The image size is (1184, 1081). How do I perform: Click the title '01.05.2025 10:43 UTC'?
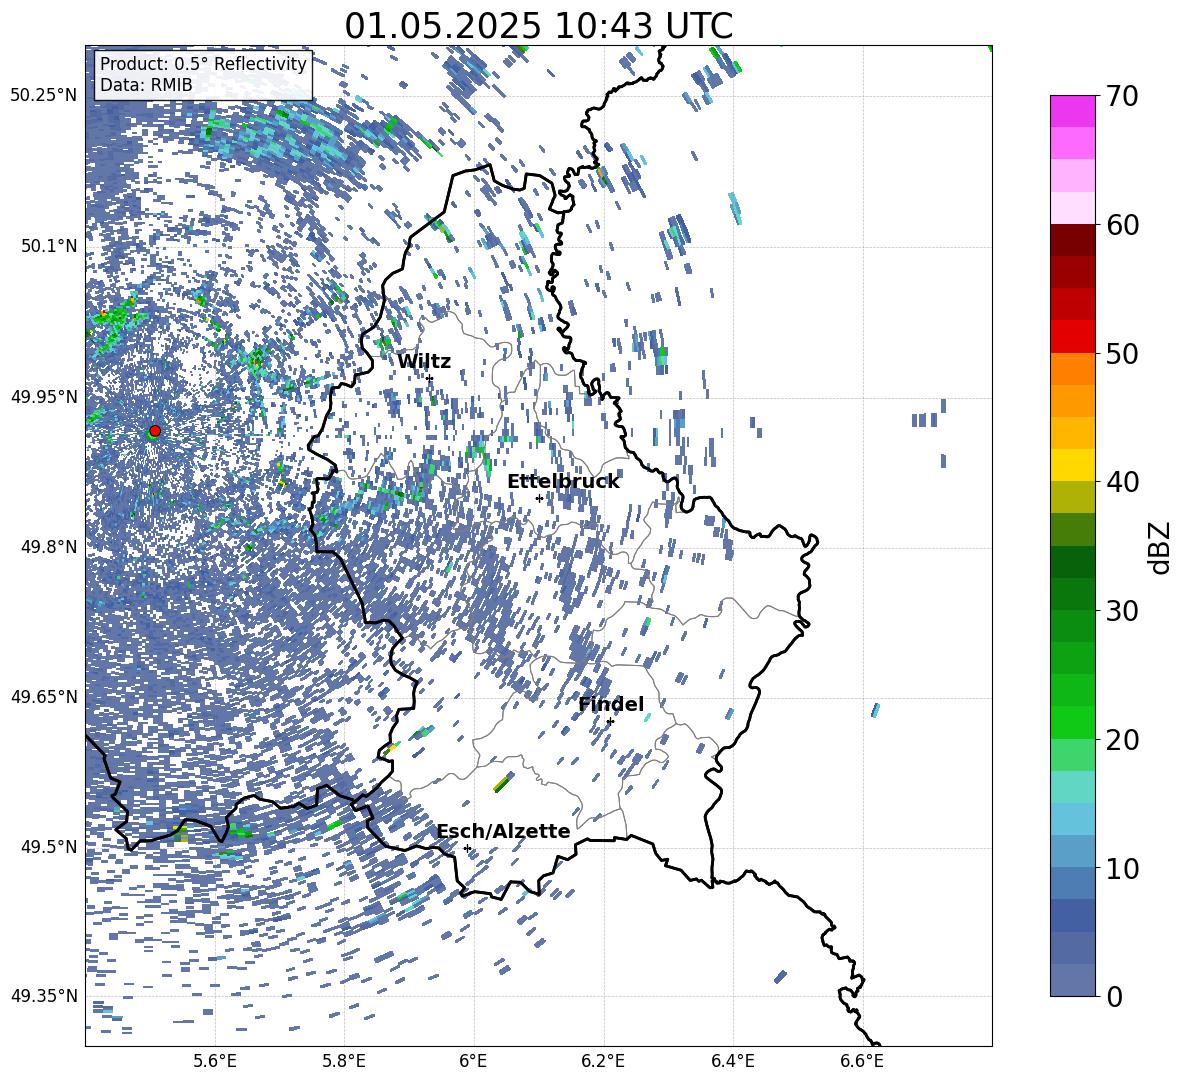coord(538,26)
